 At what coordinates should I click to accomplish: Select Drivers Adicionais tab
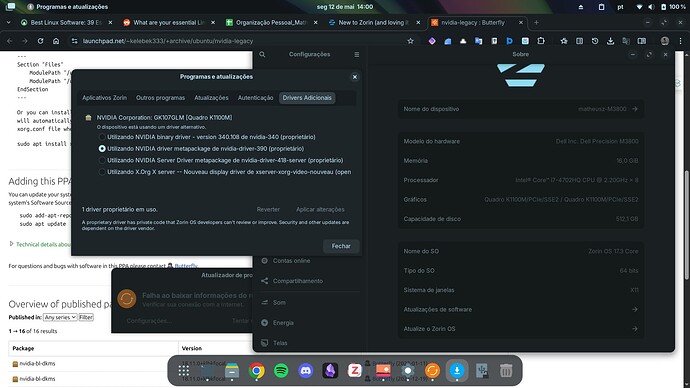pos(307,98)
